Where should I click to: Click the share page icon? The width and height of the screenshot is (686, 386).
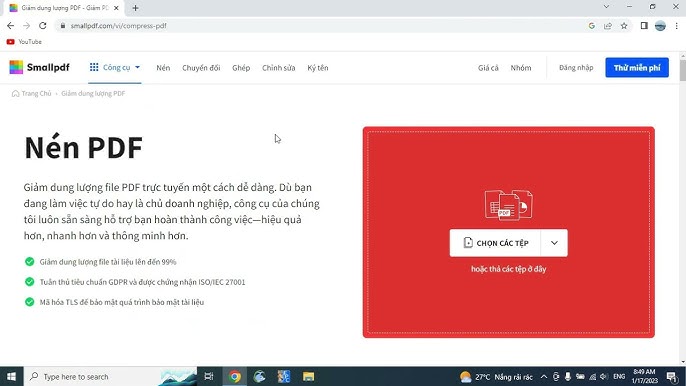[608, 26]
